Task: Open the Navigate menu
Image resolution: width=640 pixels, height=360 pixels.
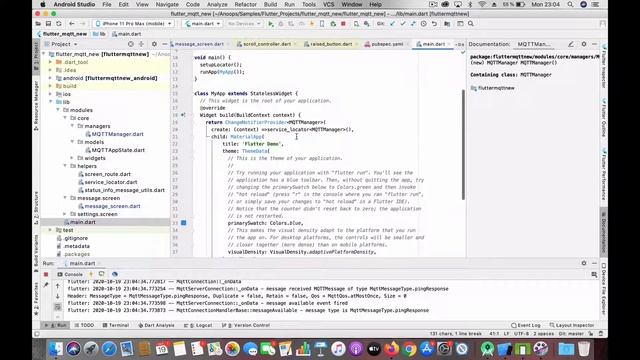Action: coord(167,4)
